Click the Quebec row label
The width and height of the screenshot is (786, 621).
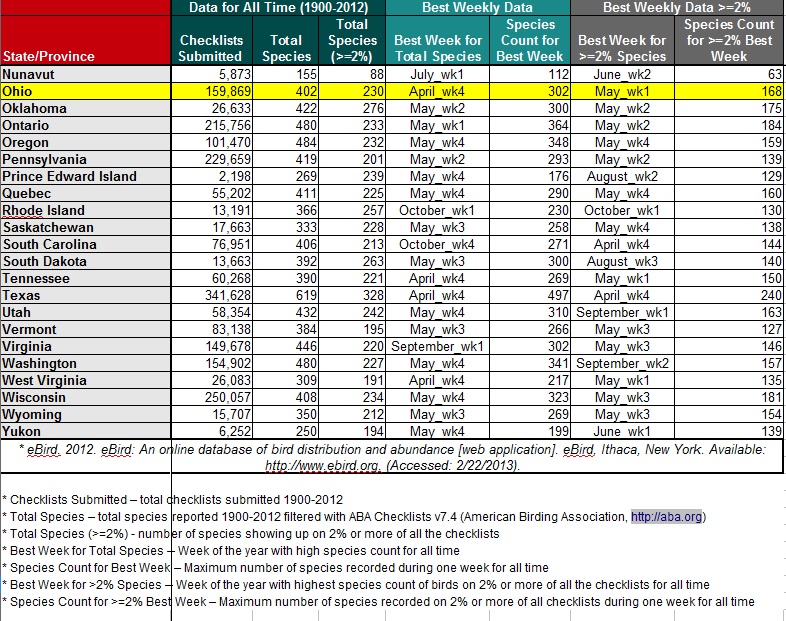85,193
